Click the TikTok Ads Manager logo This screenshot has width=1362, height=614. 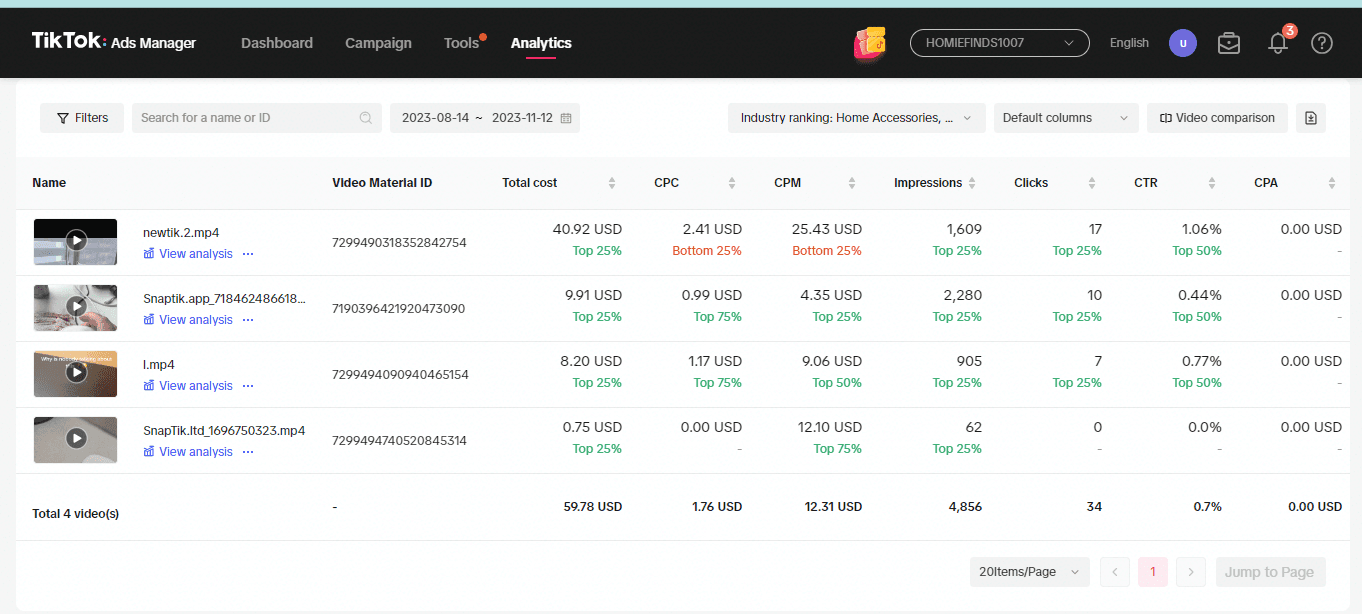114,42
